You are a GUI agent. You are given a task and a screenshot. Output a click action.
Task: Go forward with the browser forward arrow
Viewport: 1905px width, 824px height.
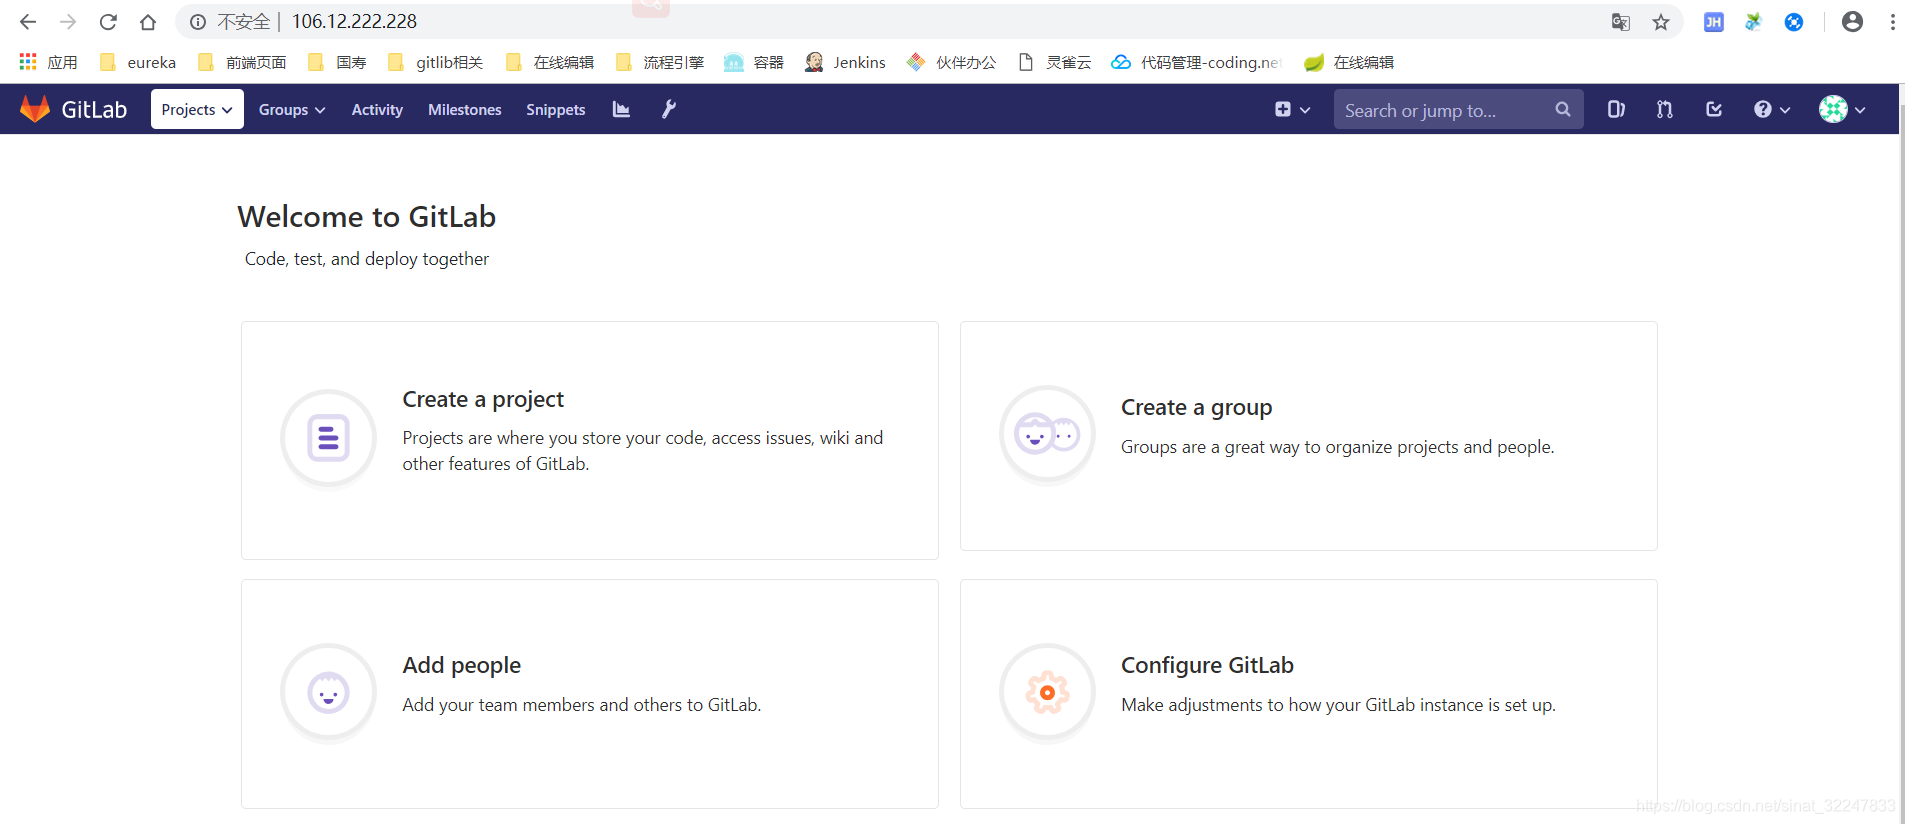pyautogui.click(x=68, y=21)
